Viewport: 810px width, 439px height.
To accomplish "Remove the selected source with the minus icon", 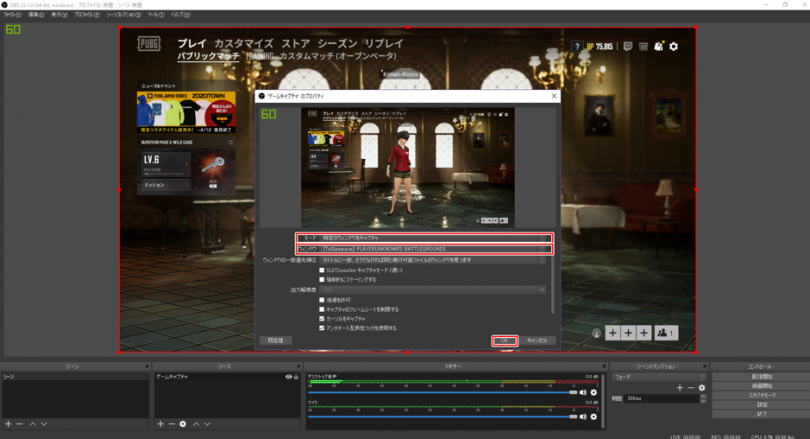I will click(172, 424).
